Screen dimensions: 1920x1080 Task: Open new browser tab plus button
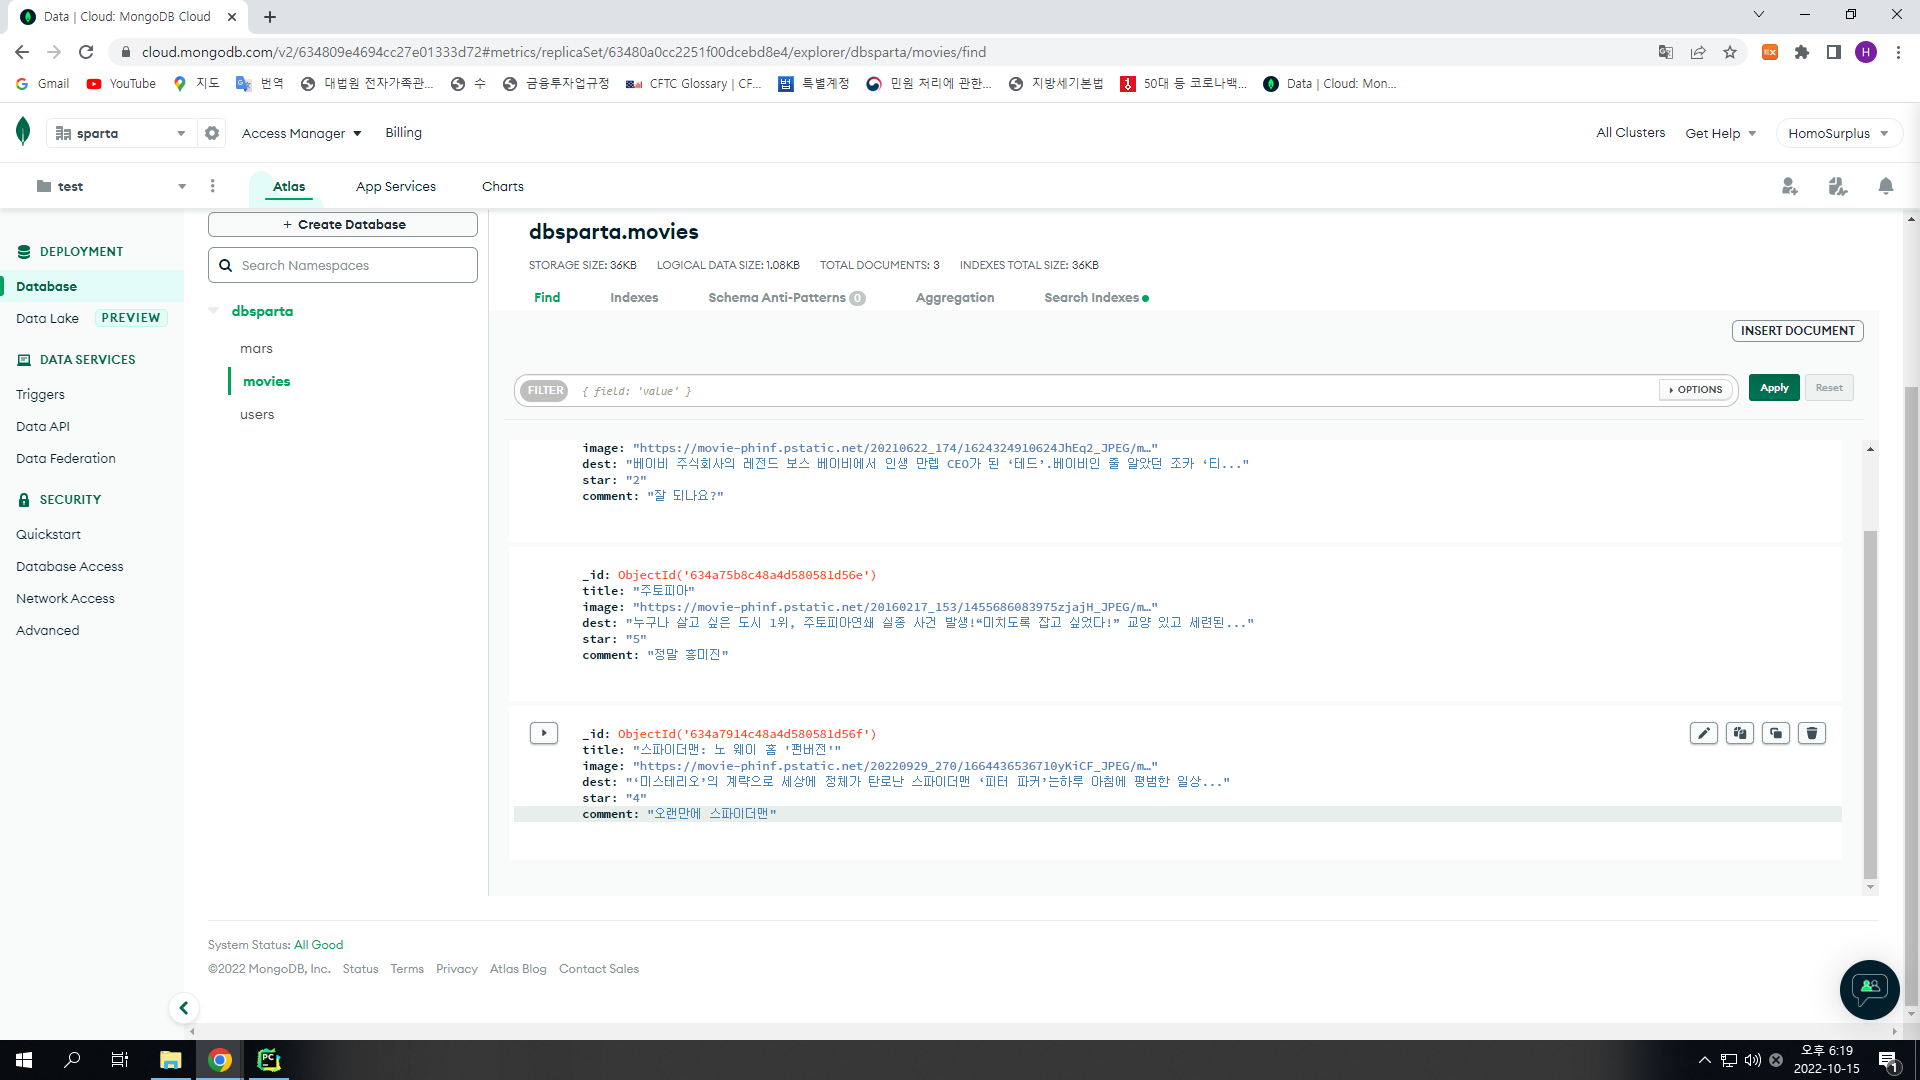[270, 16]
